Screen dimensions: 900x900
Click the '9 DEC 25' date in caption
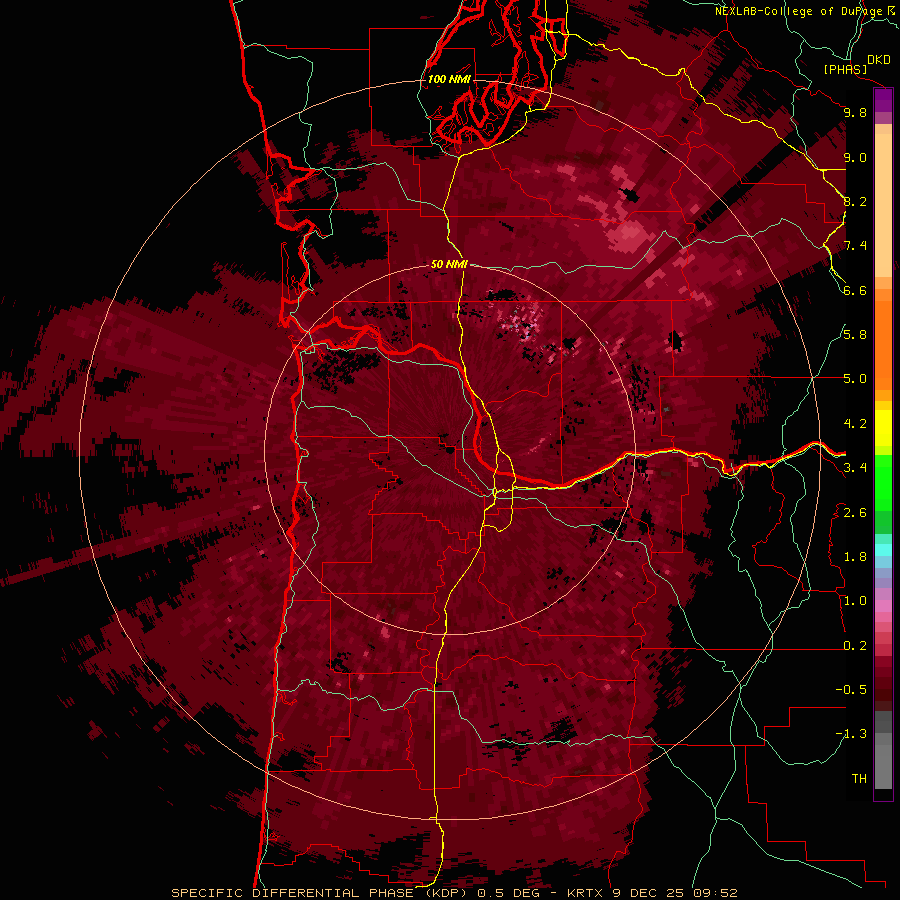click(x=650, y=893)
